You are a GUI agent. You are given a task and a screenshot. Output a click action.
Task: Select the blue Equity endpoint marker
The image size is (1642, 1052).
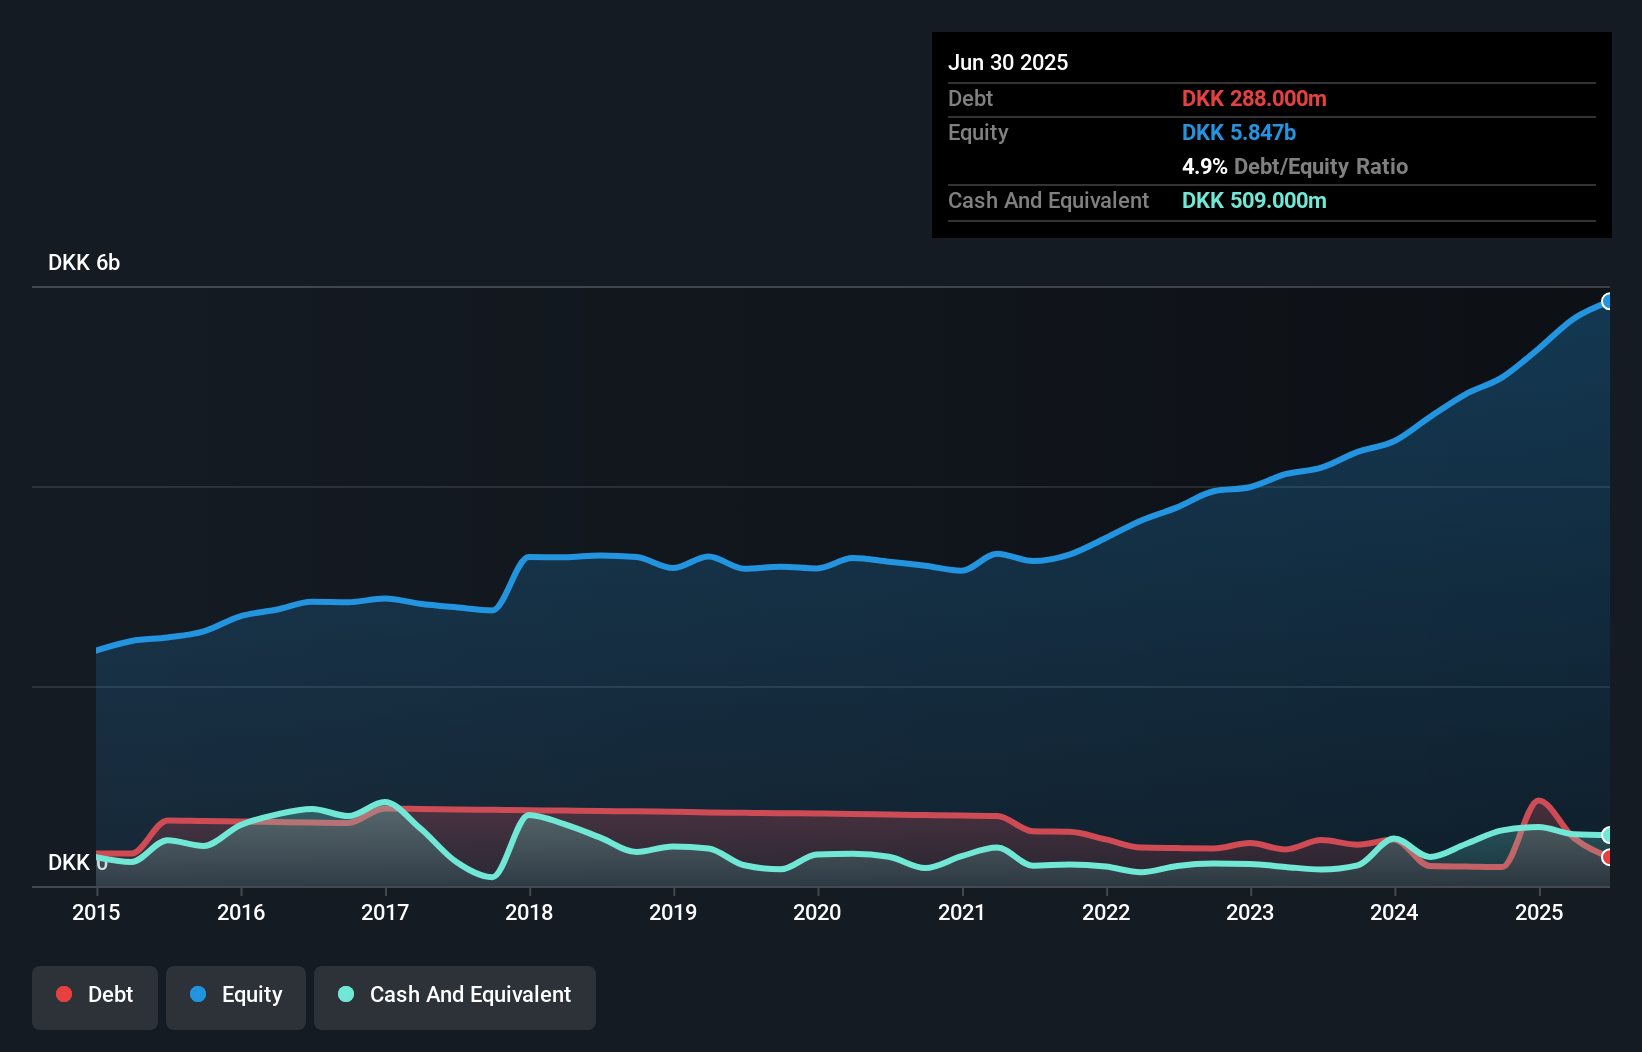click(1608, 301)
